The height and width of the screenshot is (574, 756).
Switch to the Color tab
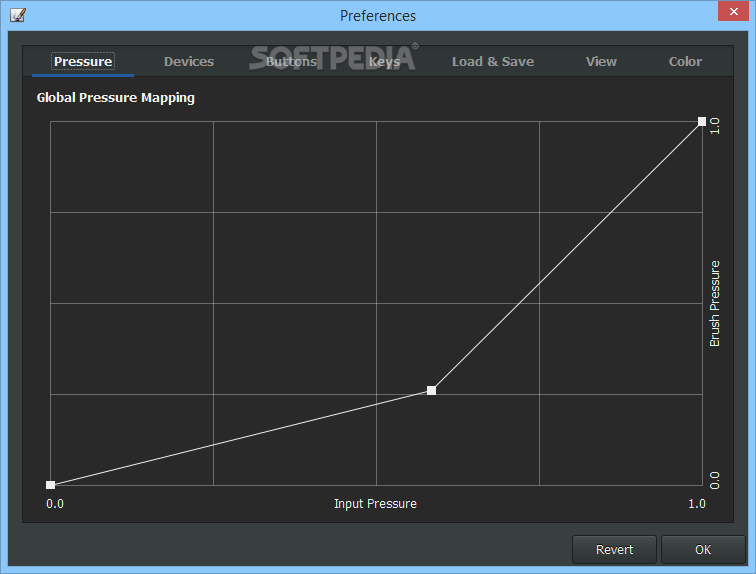click(685, 62)
